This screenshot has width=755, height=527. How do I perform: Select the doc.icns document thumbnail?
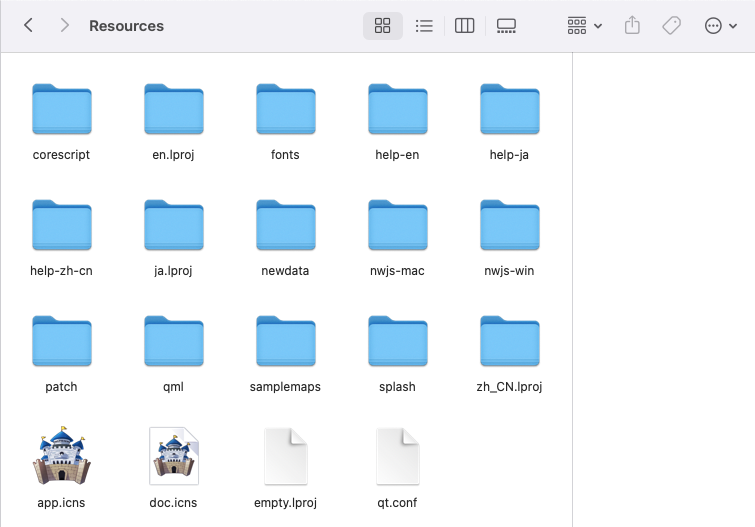tap(174, 456)
